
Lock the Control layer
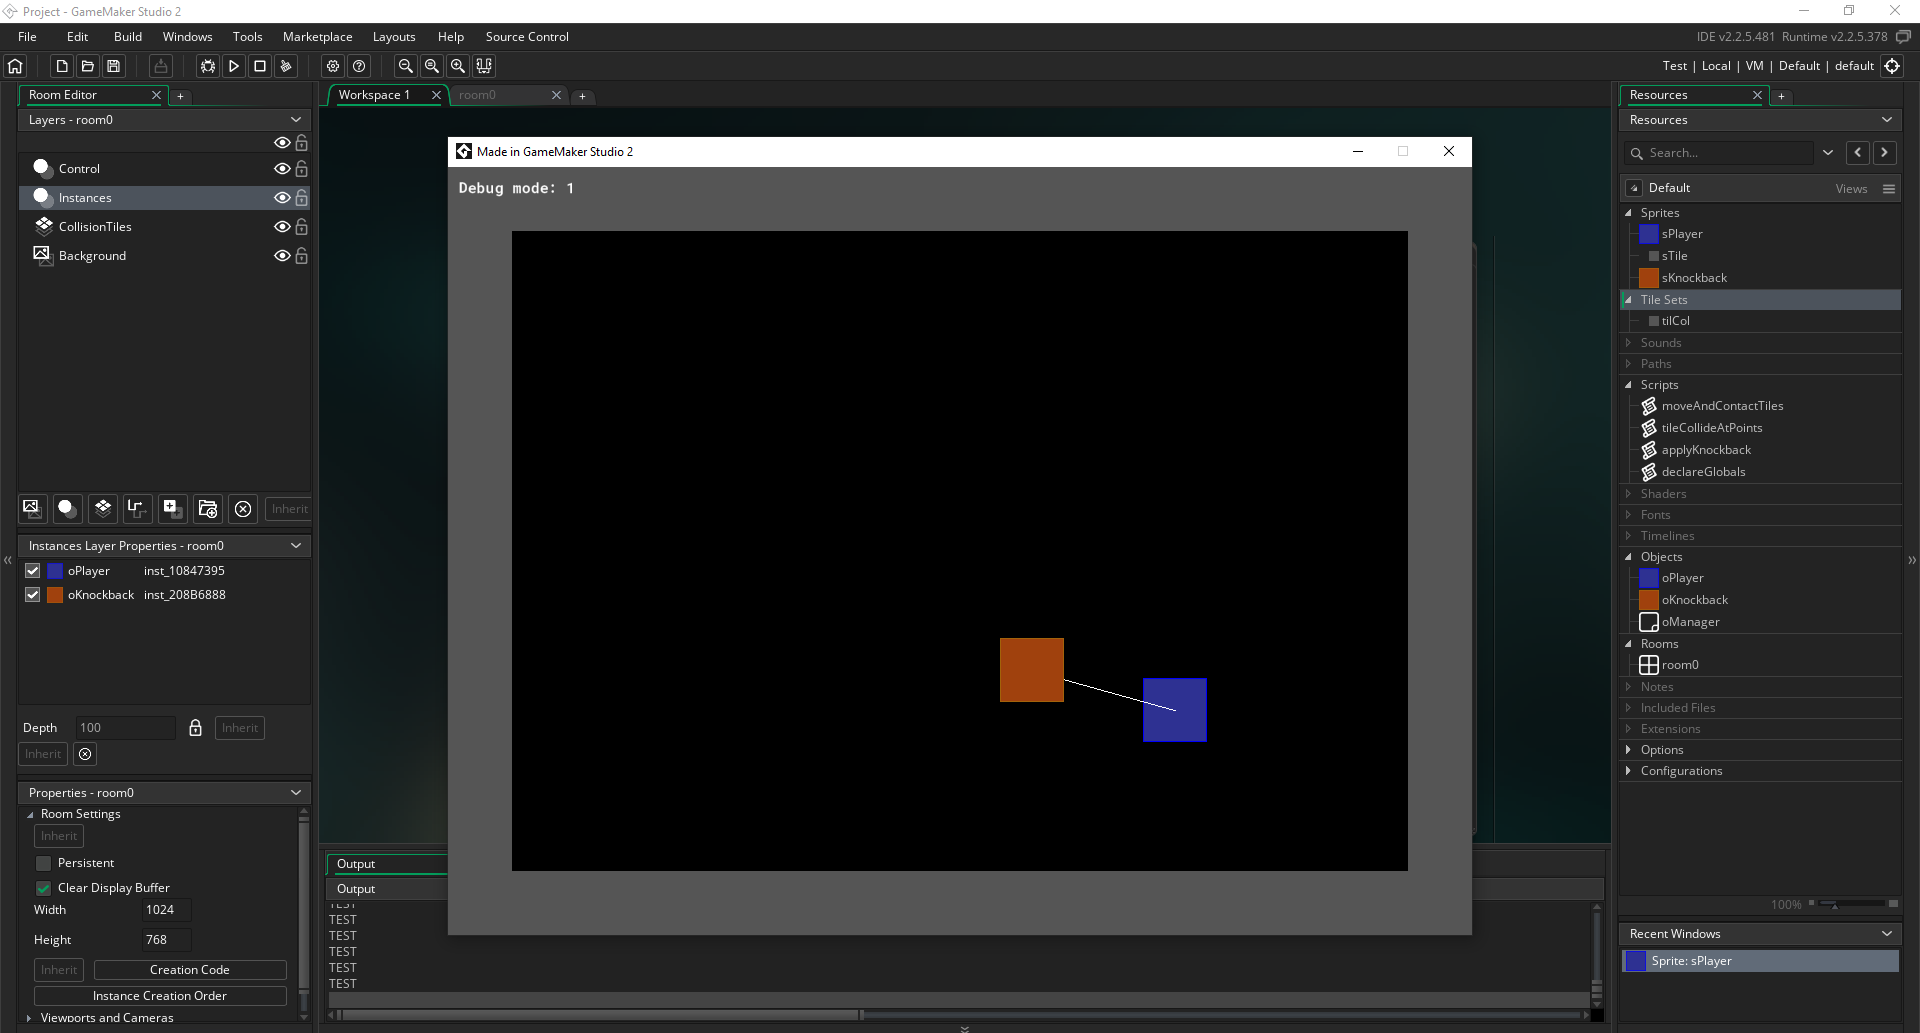coord(302,168)
